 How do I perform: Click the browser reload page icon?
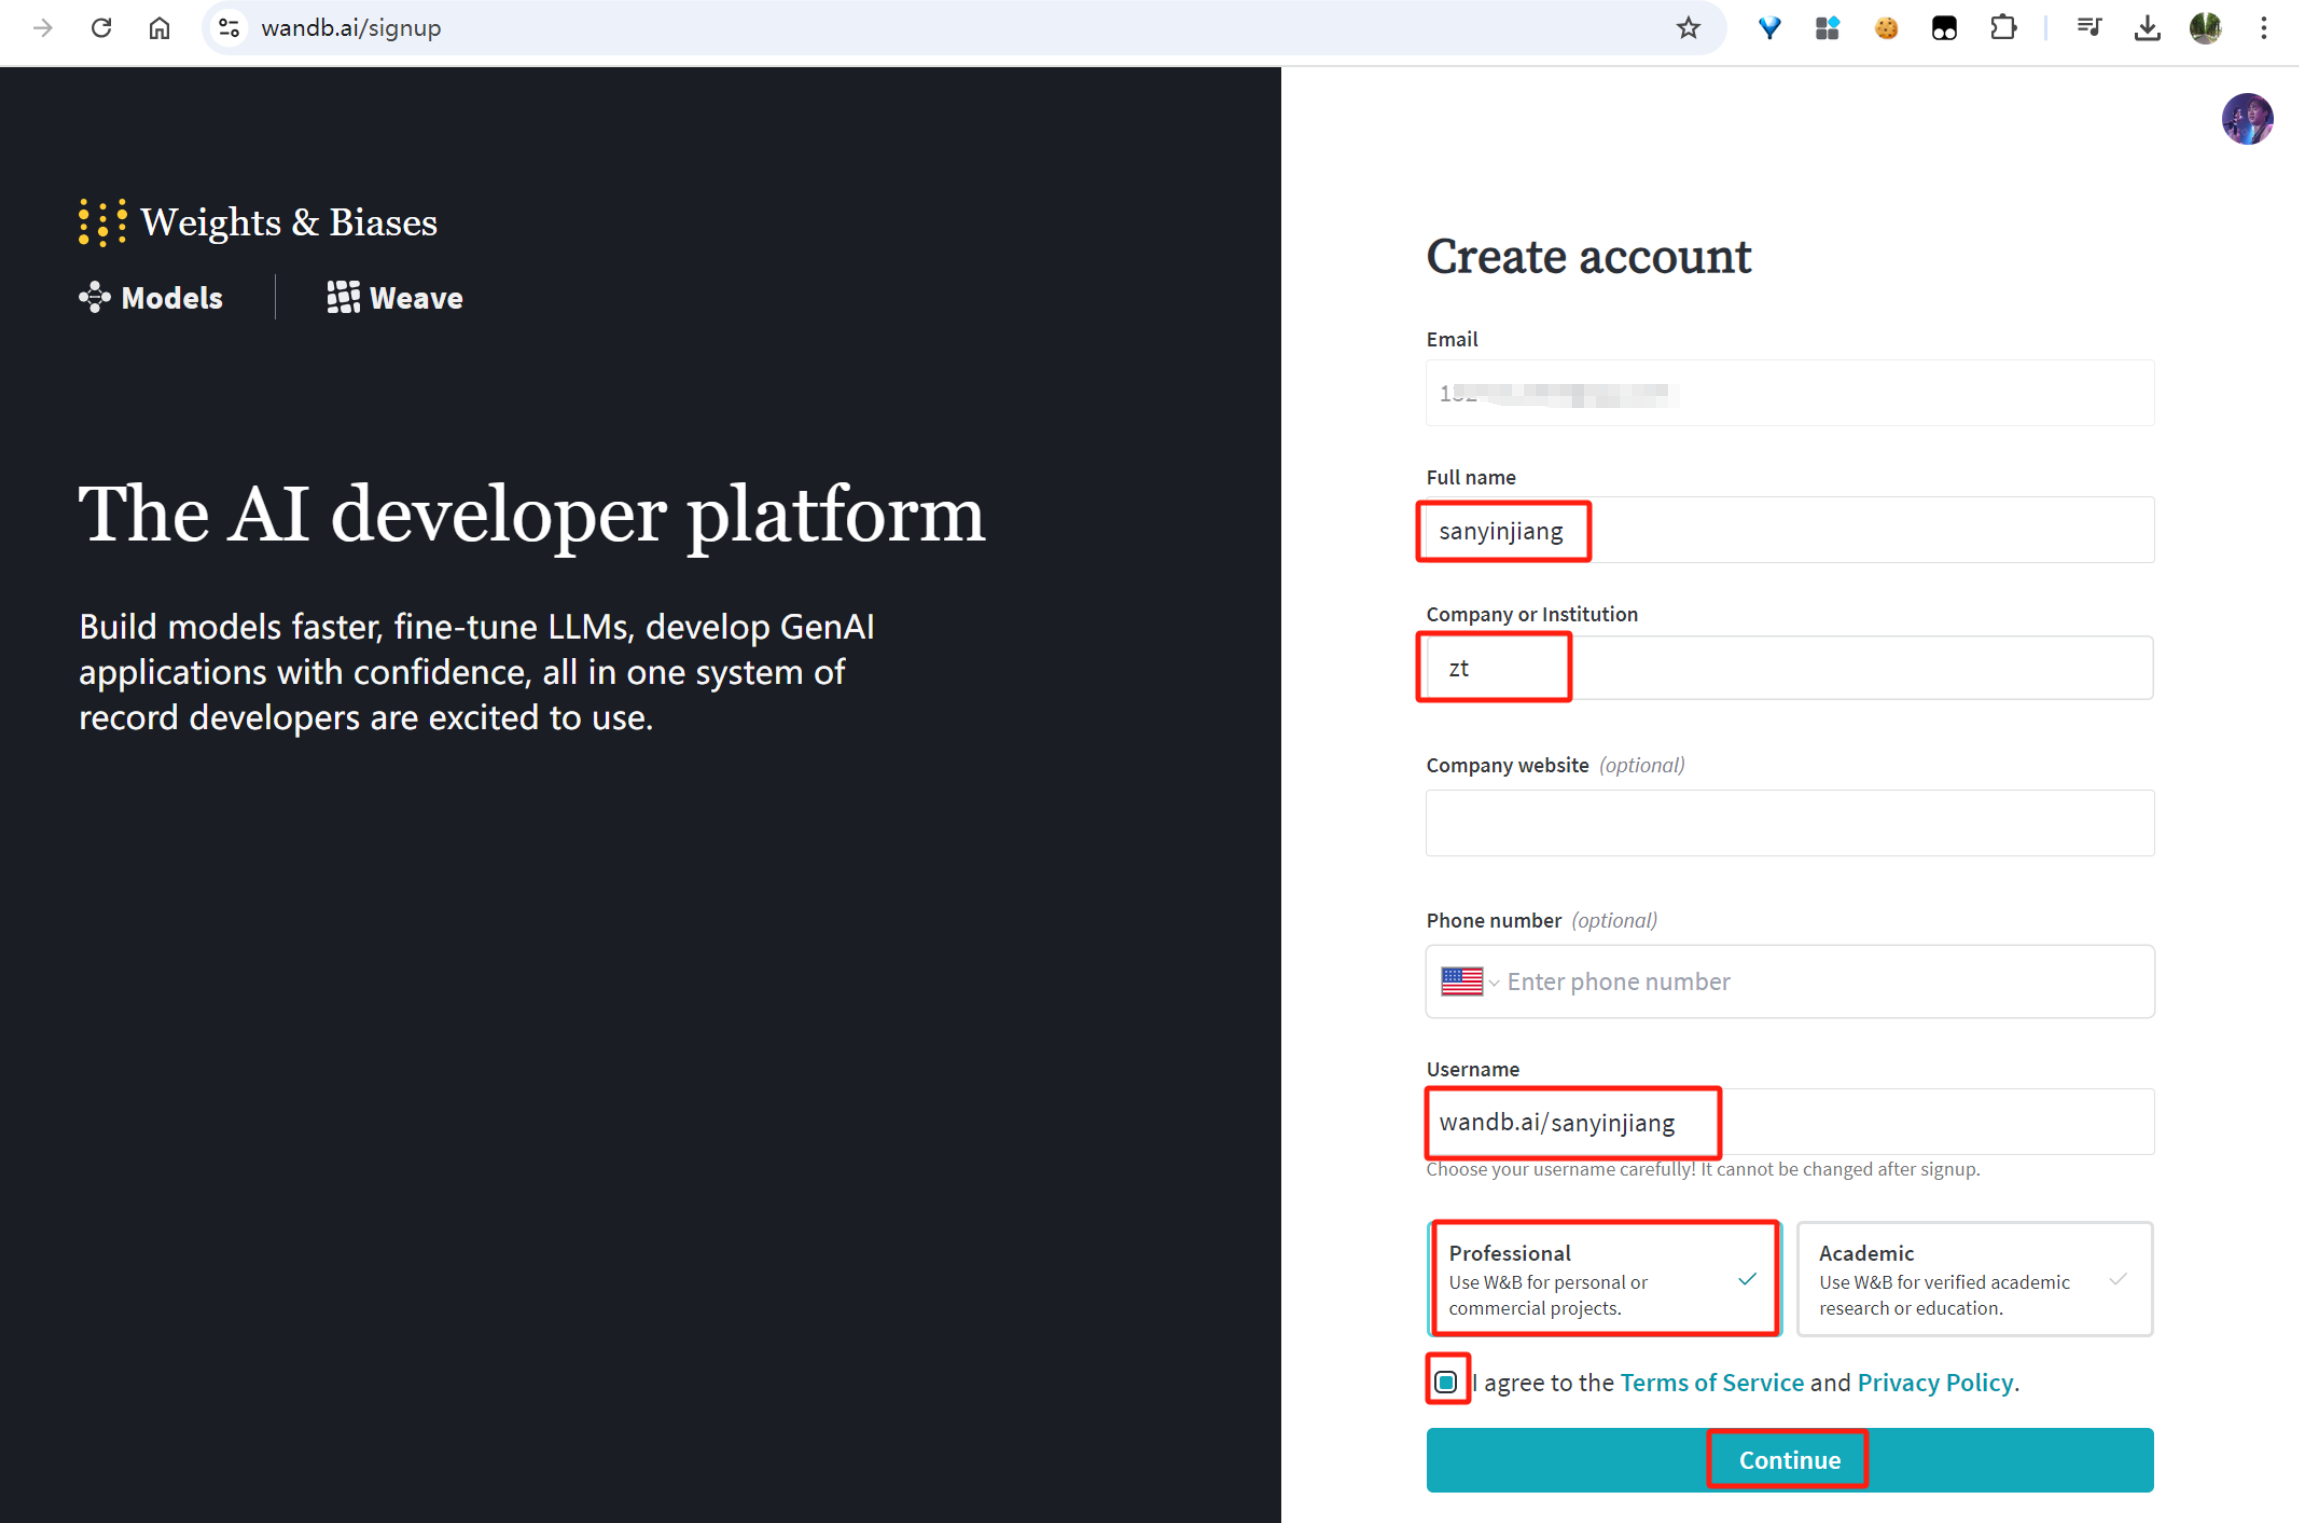click(x=101, y=28)
